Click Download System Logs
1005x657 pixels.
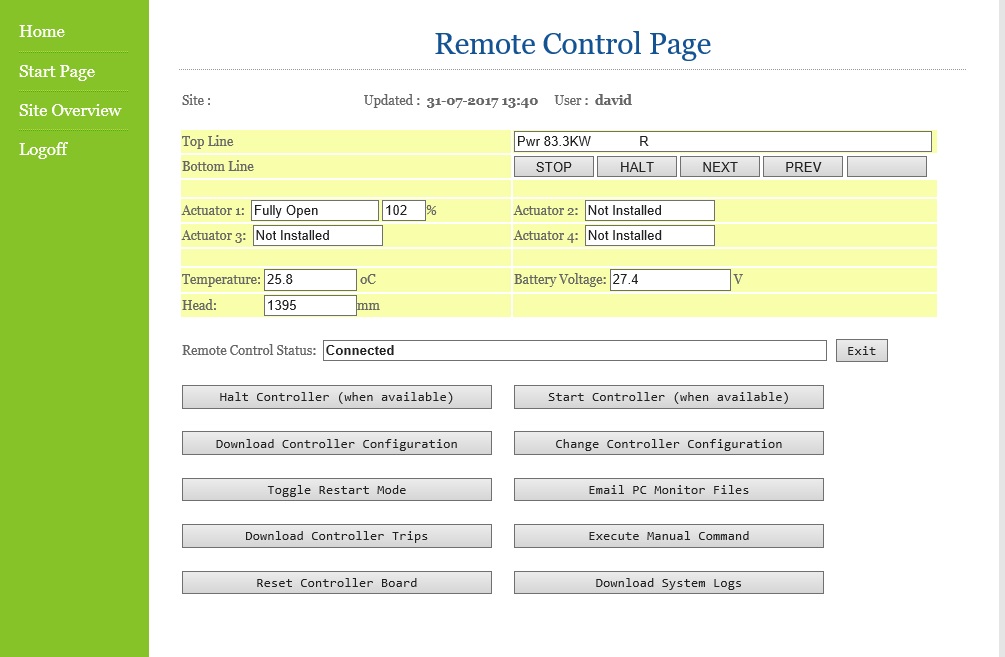(669, 583)
